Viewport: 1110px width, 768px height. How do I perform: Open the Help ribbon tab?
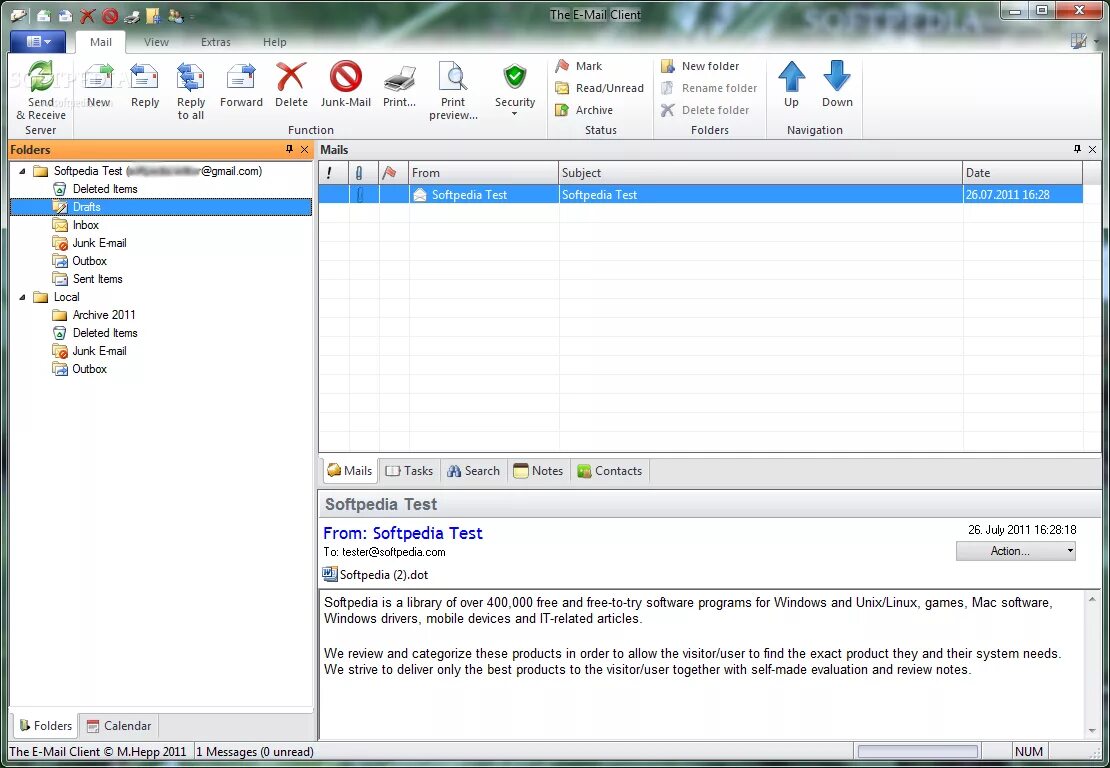(x=275, y=42)
